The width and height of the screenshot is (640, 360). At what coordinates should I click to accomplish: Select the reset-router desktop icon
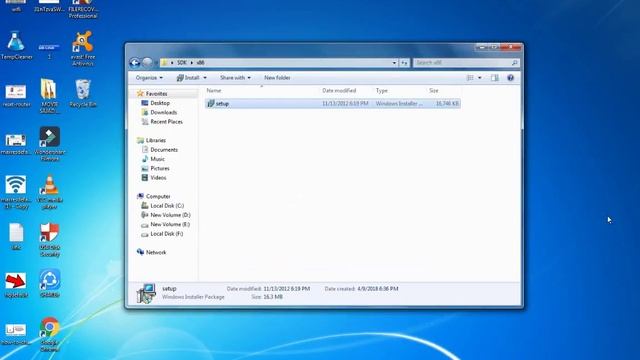point(16,96)
